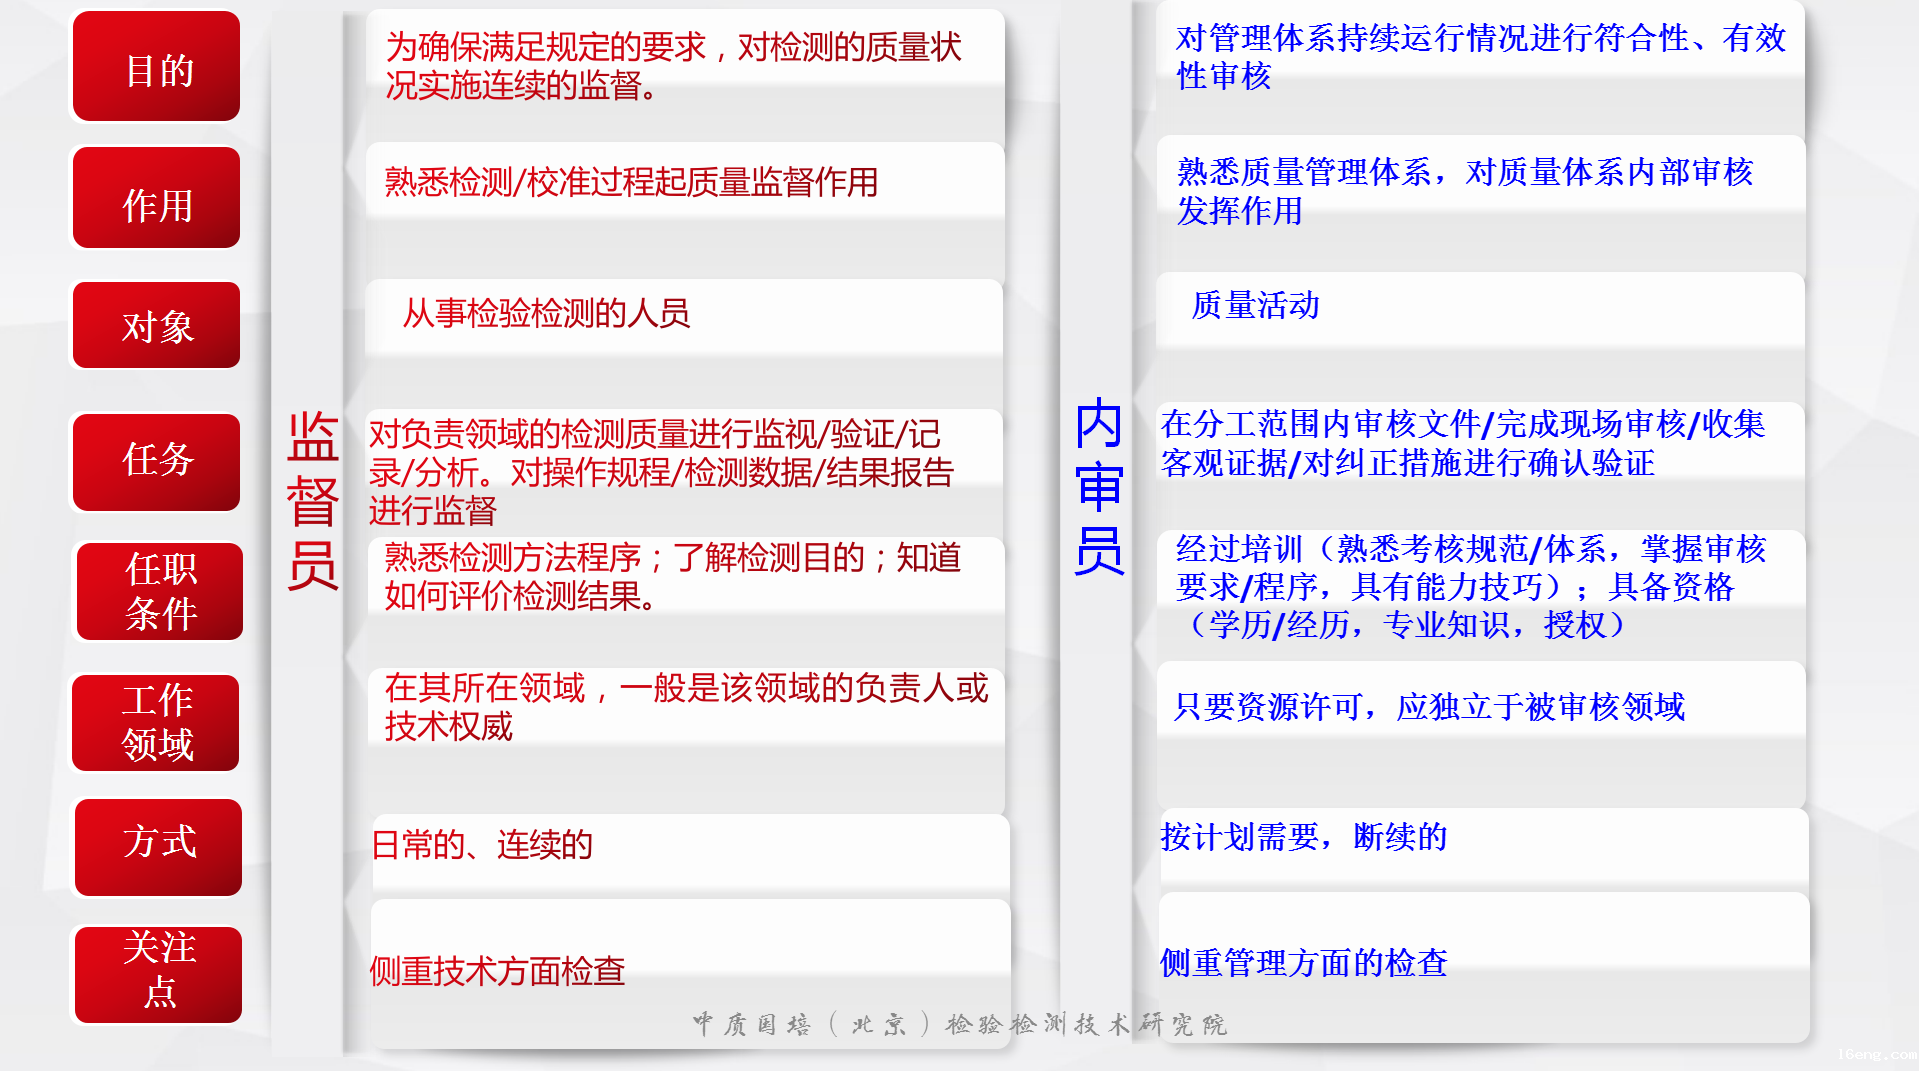Viewport: 1919px width, 1071px height.
Task: Click the 中质国培 watermark text
Action: 960,1024
